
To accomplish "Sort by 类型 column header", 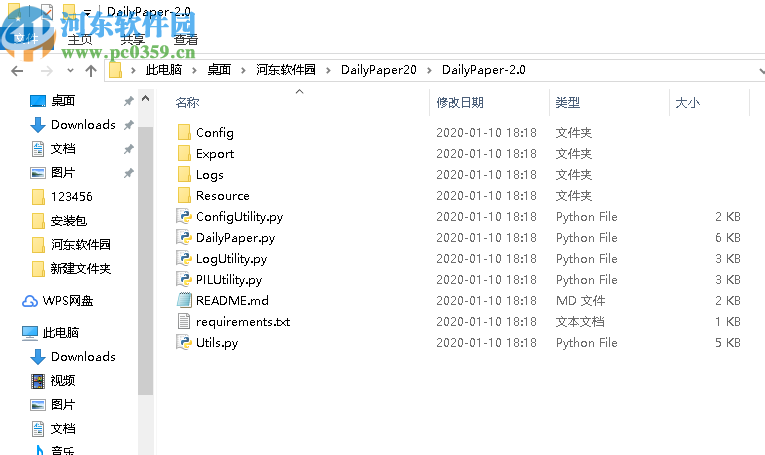I will (567, 102).
